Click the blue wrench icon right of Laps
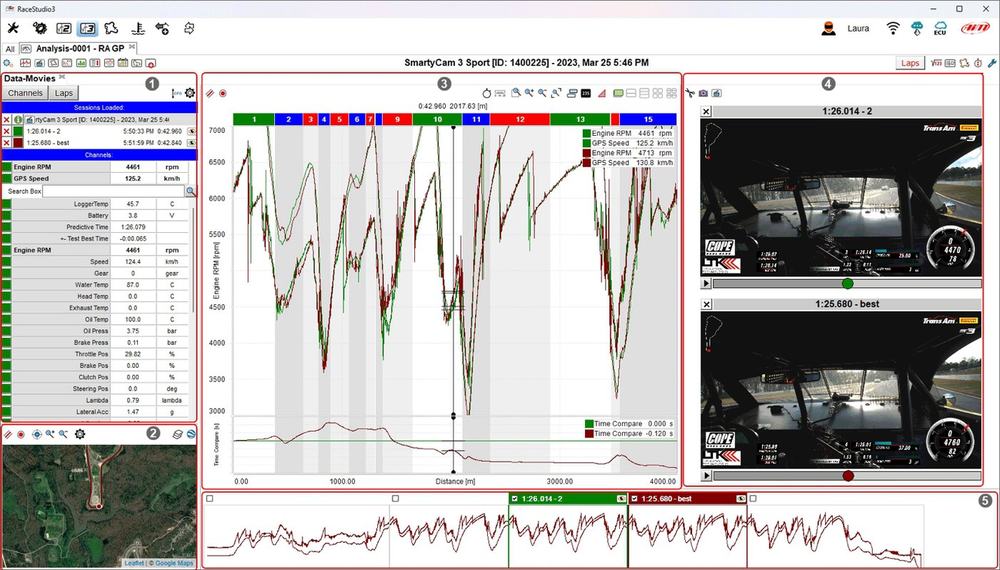The image size is (1000, 570). [992, 63]
